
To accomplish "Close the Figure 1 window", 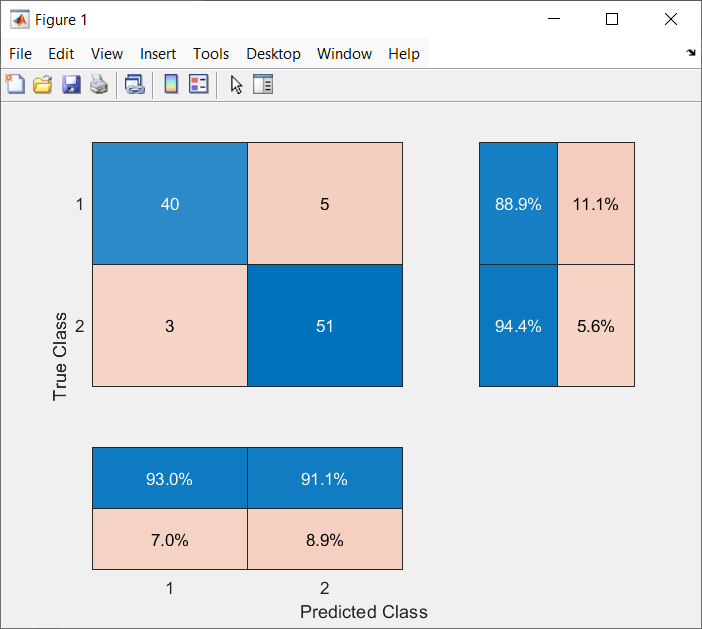I will (671, 19).
